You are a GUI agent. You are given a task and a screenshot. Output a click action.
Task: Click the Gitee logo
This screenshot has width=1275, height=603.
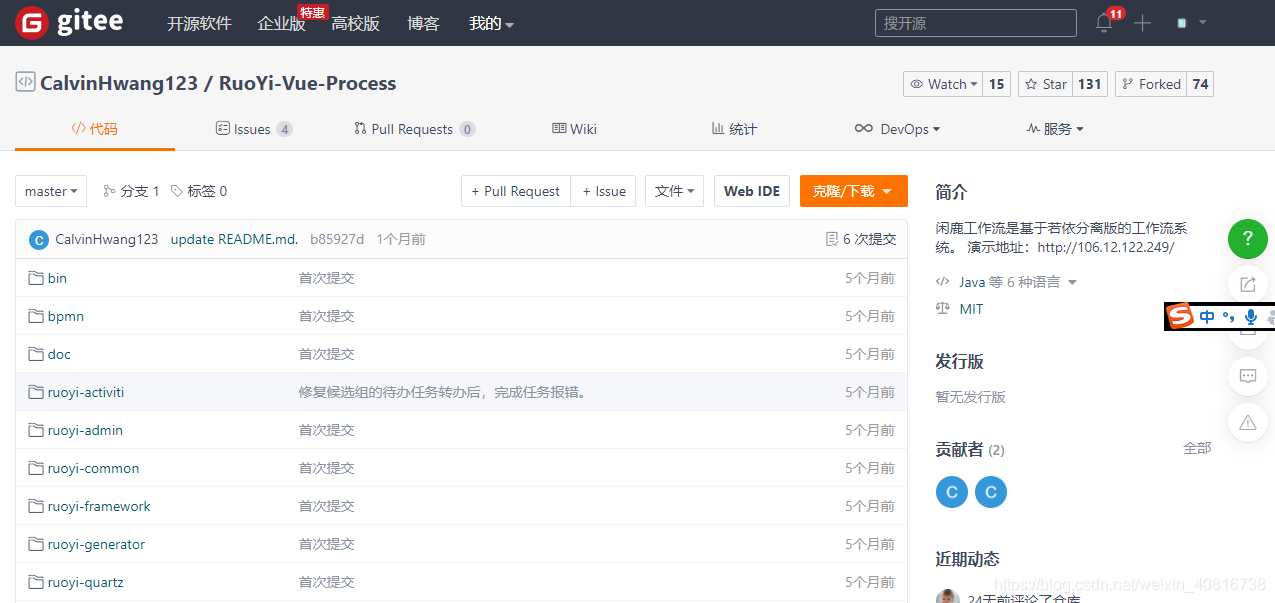pyautogui.click(x=69, y=22)
